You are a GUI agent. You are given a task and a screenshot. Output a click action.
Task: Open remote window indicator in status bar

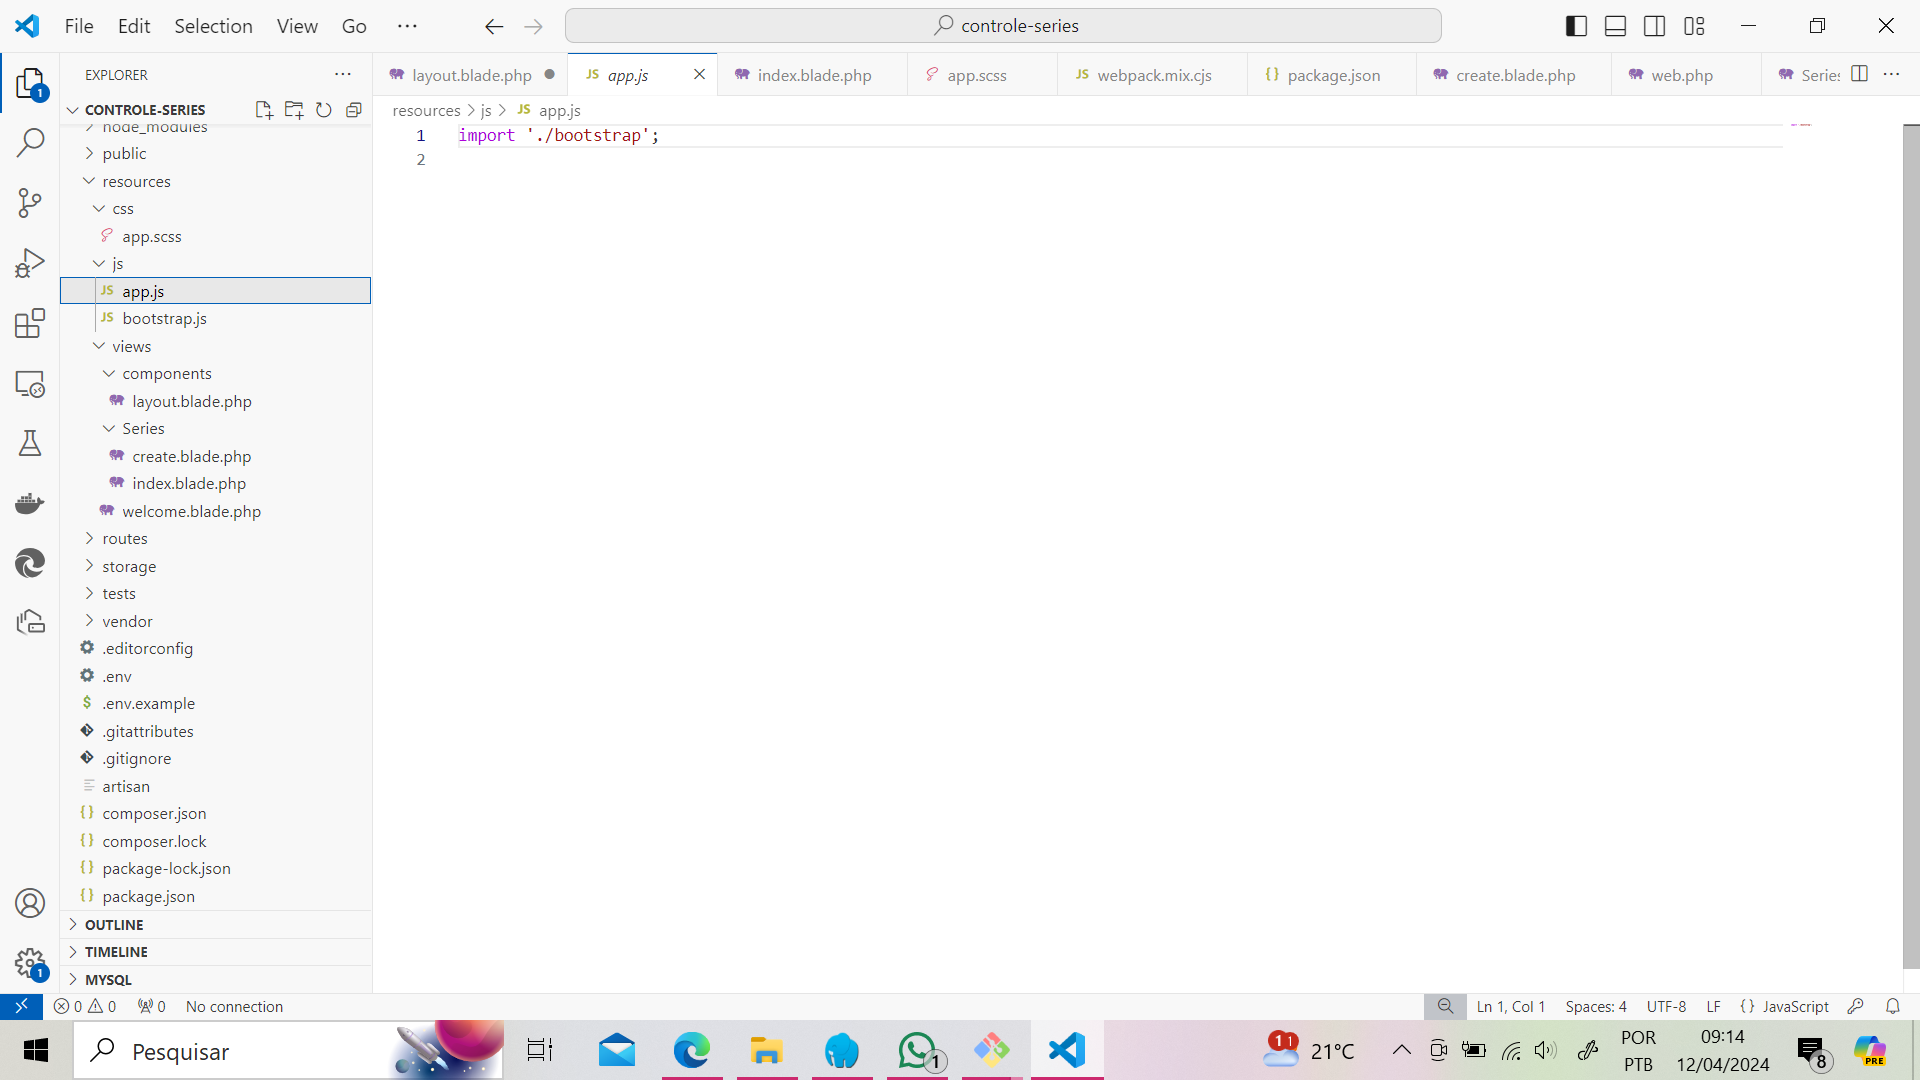(x=21, y=1007)
